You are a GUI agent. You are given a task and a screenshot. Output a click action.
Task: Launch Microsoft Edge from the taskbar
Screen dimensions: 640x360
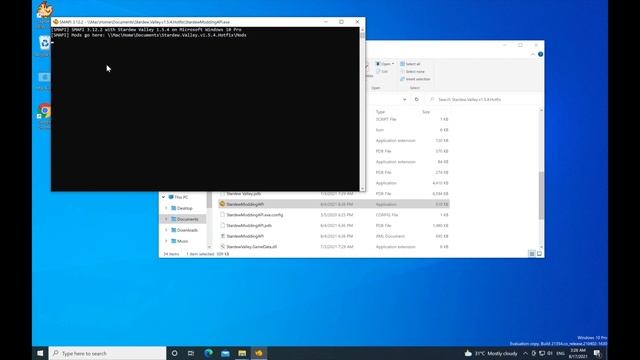[208, 353]
